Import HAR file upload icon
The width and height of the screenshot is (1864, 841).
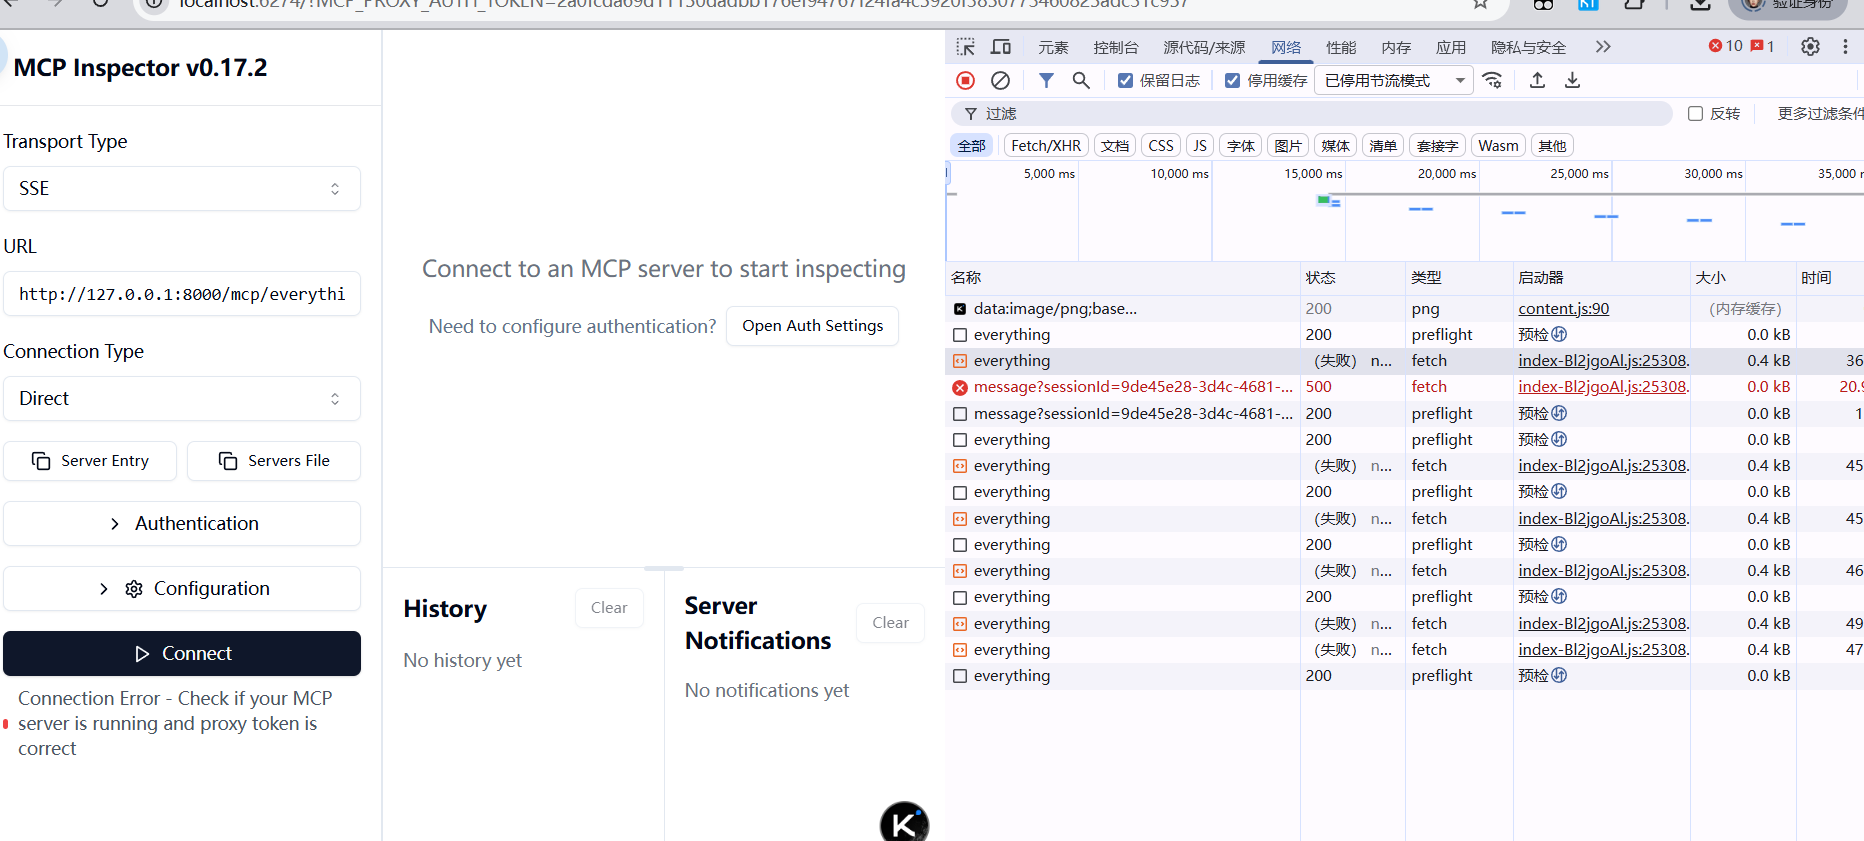[1537, 80]
